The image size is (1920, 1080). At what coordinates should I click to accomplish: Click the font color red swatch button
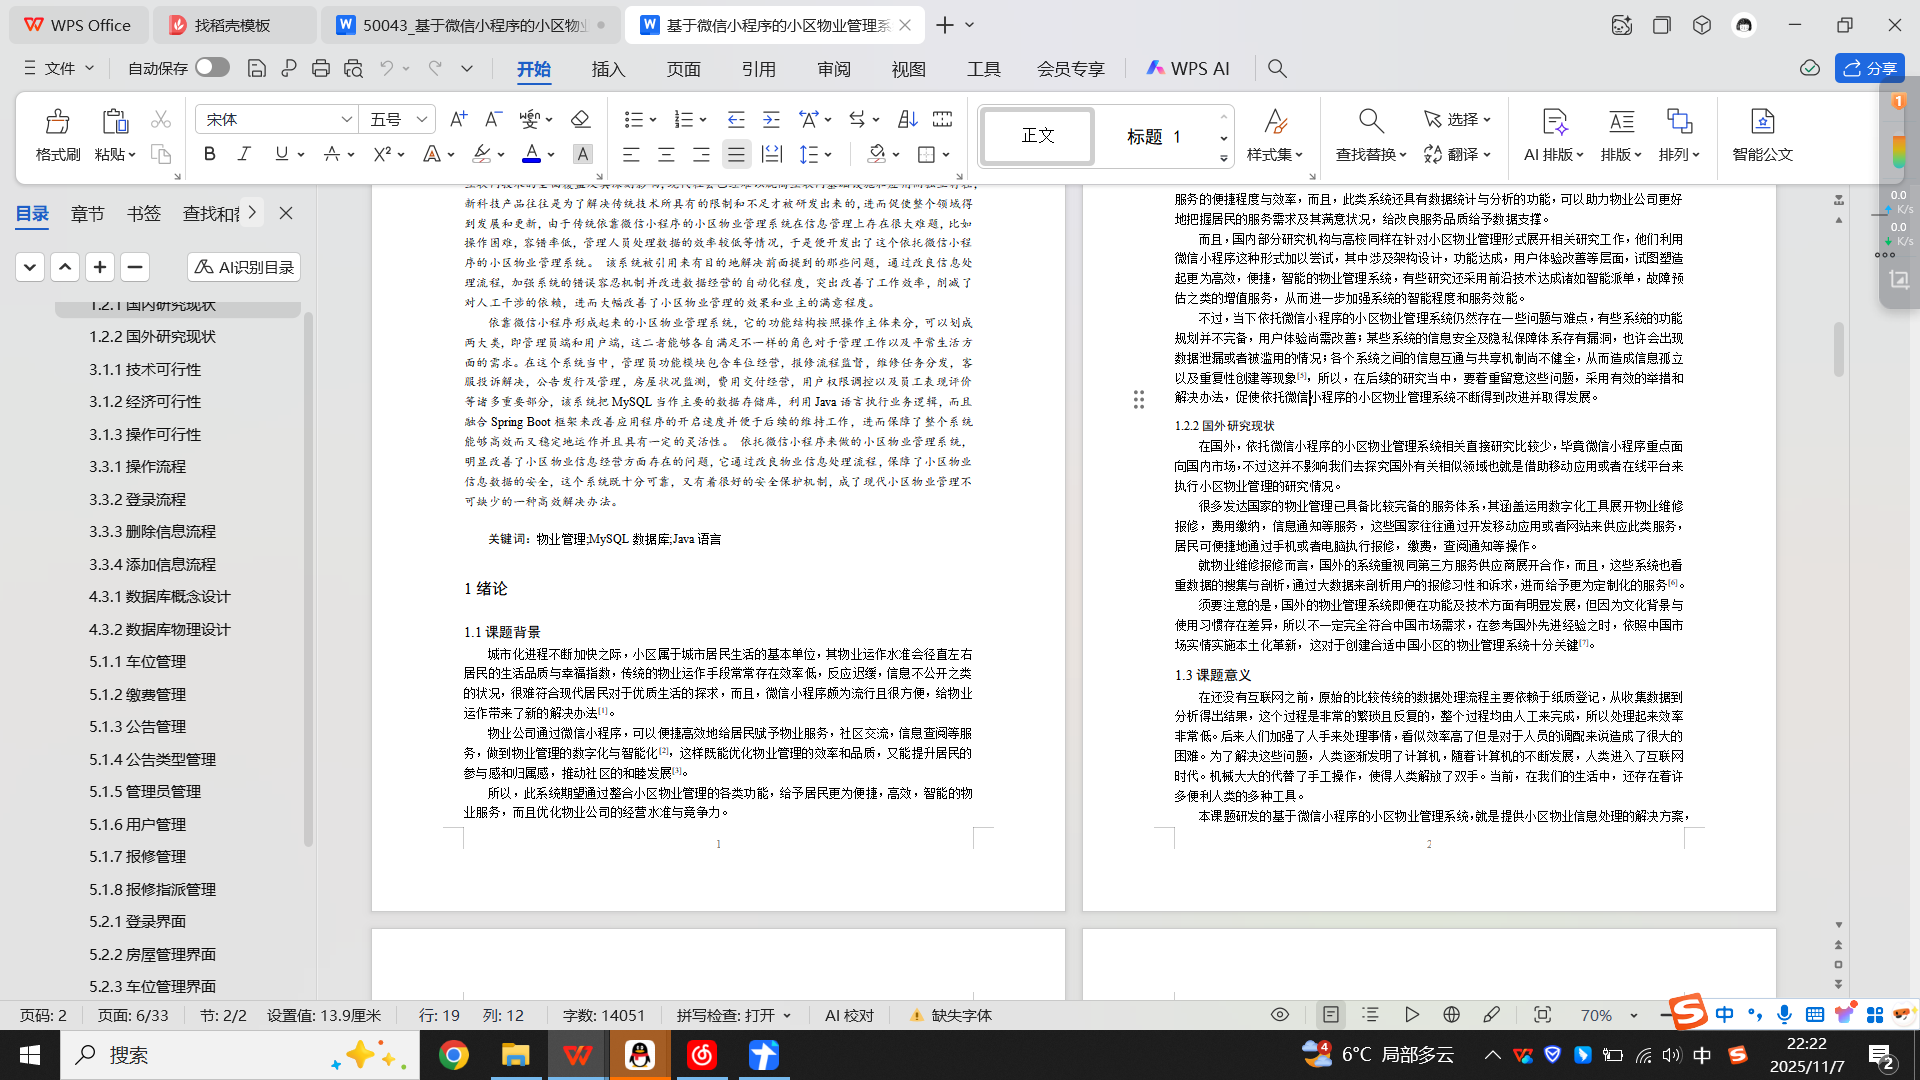(532, 154)
